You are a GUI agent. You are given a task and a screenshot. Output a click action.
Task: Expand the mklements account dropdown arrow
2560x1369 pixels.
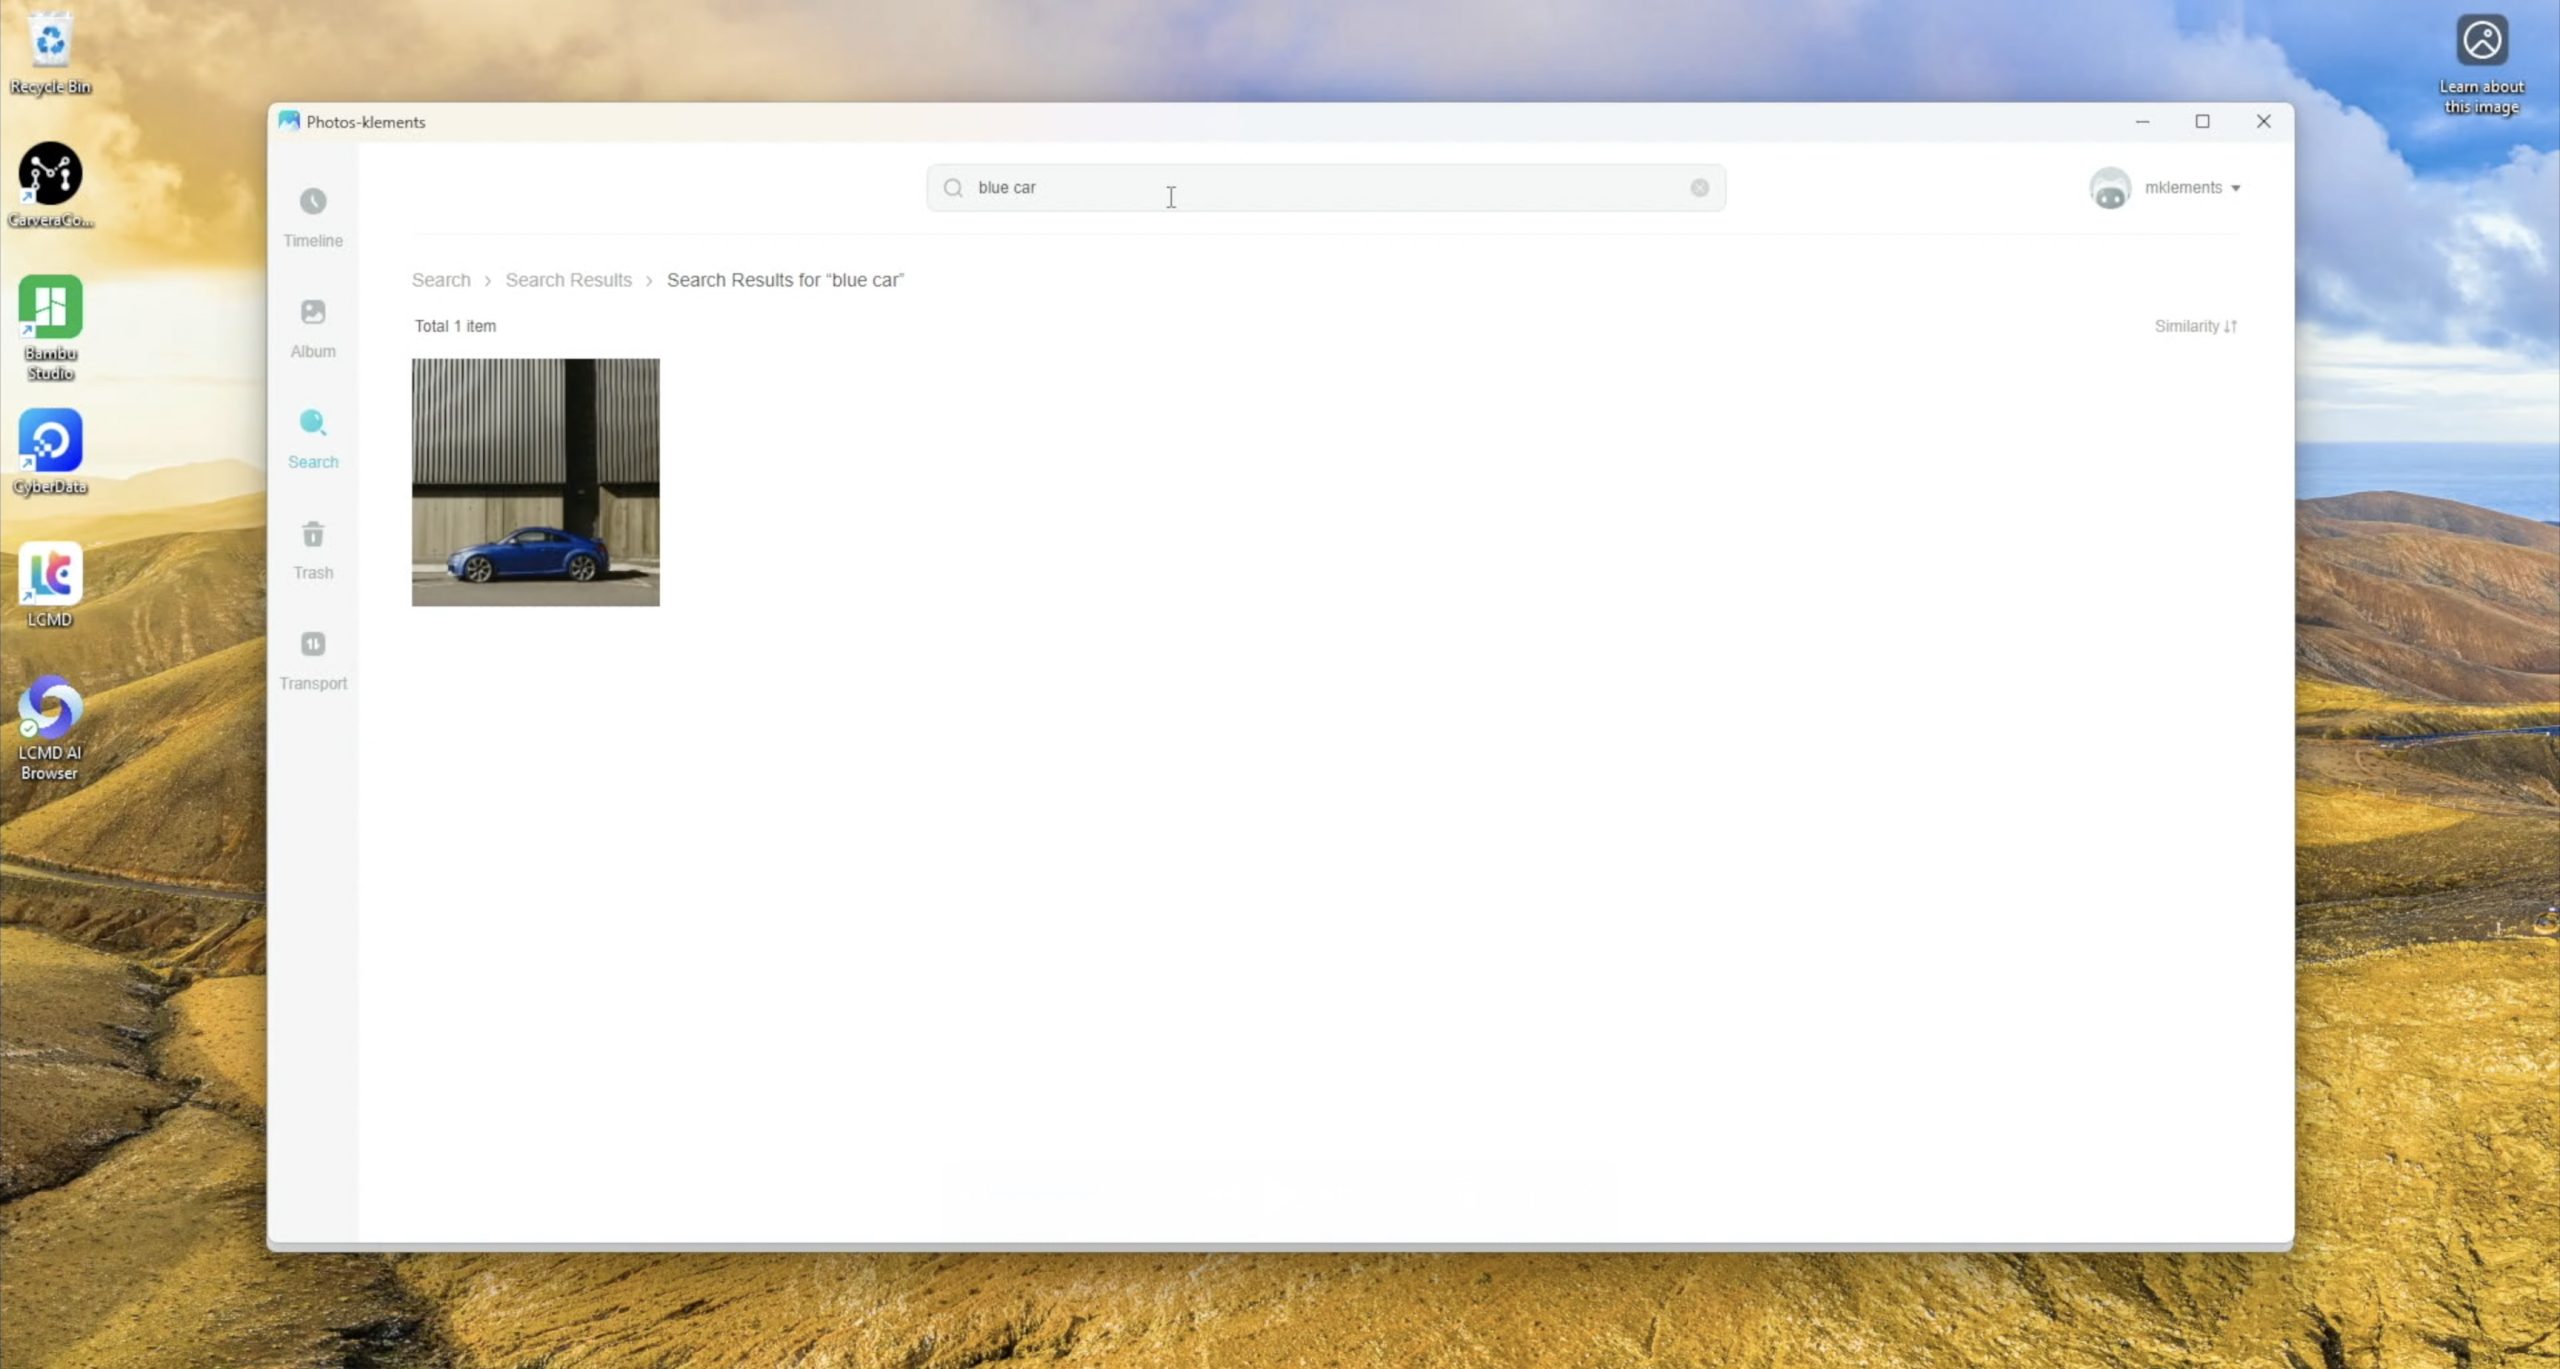(x=2236, y=188)
